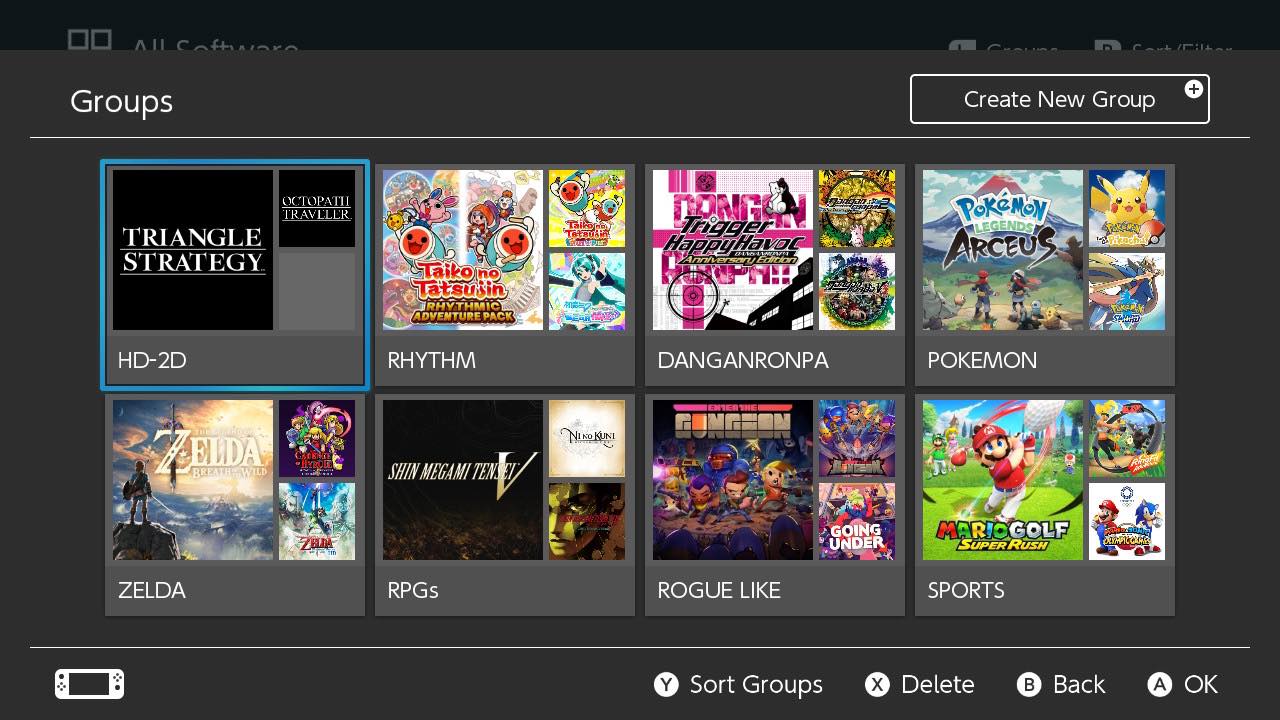Pick the Pokémon Legends Arceus cover
This screenshot has height=720, width=1280.
point(1003,250)
